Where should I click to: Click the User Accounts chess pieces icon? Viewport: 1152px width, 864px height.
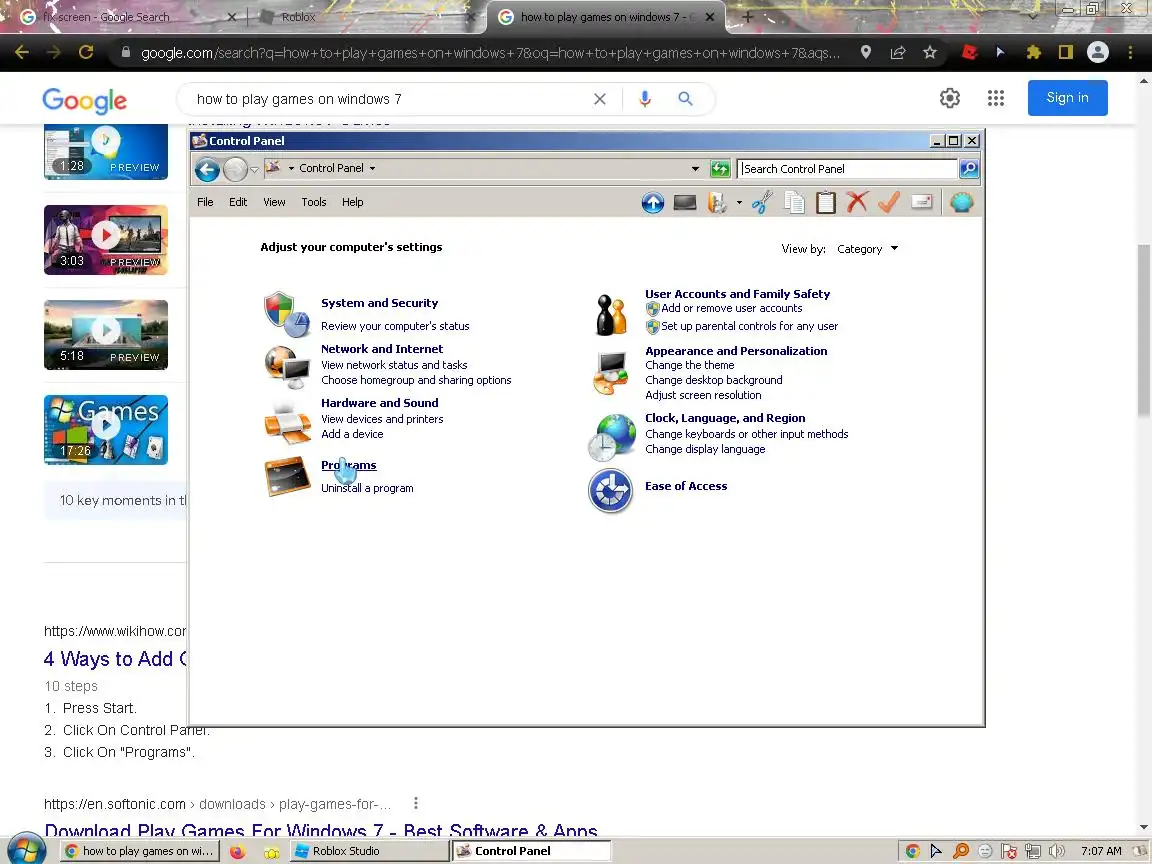coord(611,314)
